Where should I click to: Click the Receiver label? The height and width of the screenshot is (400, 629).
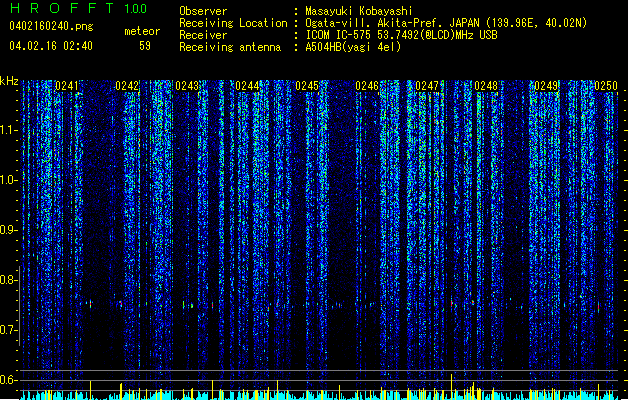click(x=203, y=35)
